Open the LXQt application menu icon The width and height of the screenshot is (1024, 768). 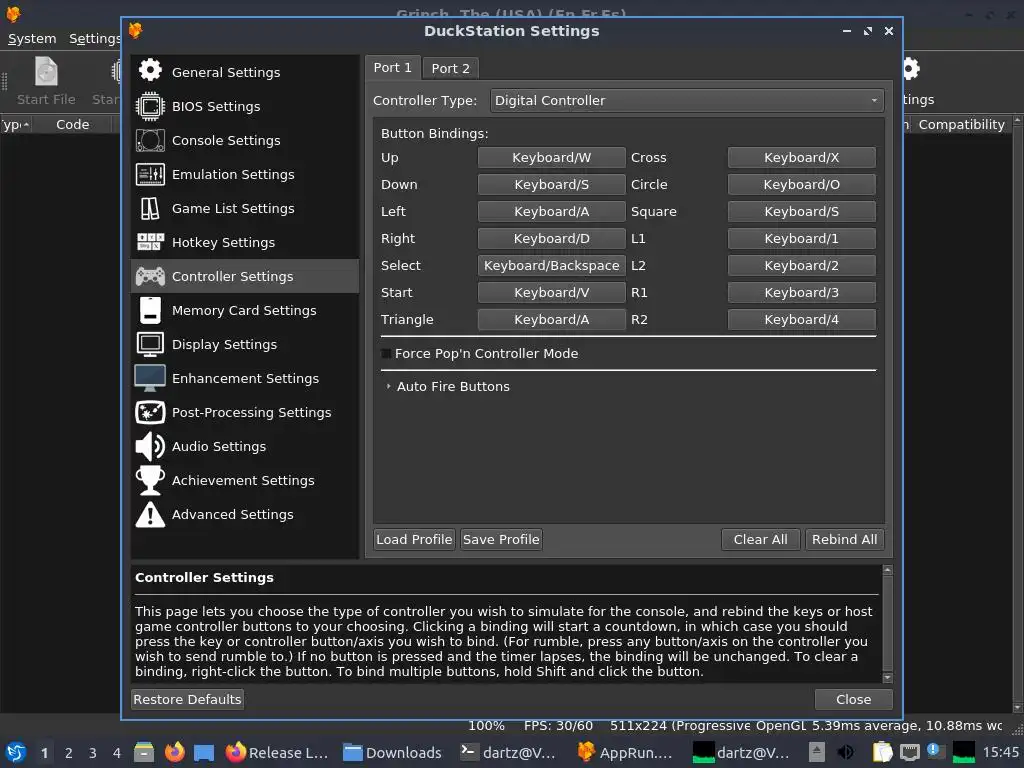16,752
